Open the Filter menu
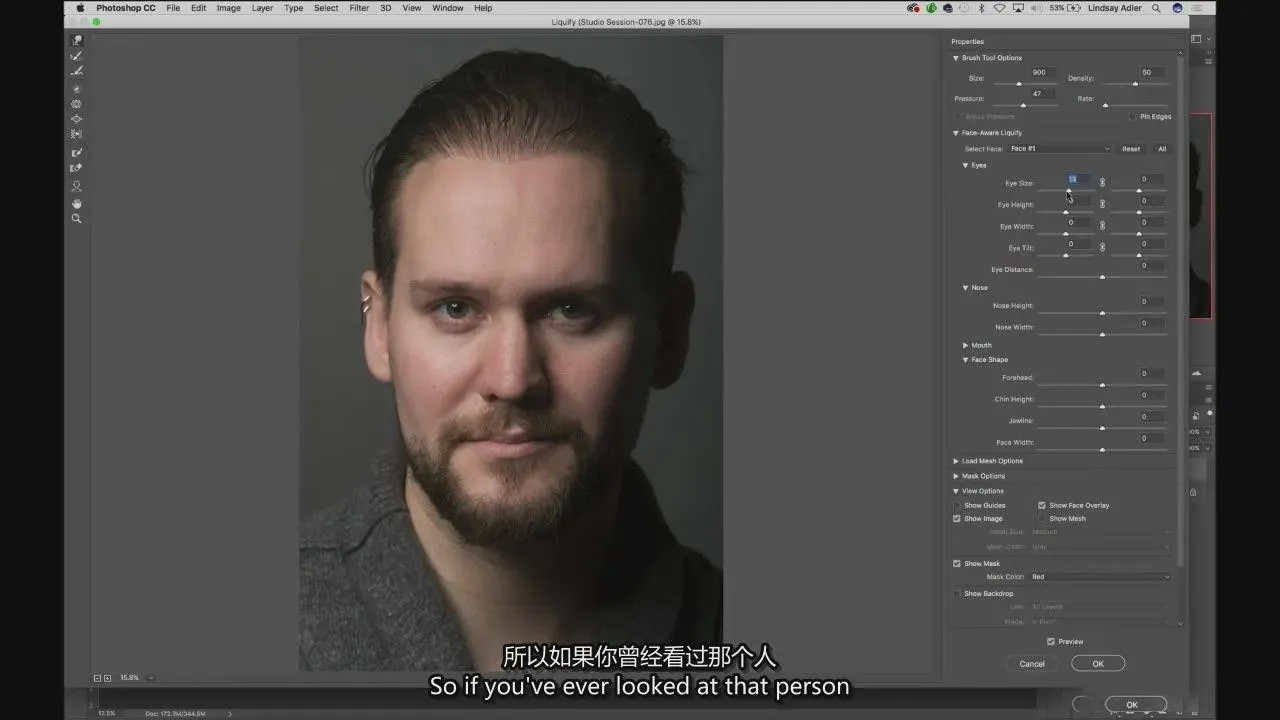 click(x=359, y=8)
